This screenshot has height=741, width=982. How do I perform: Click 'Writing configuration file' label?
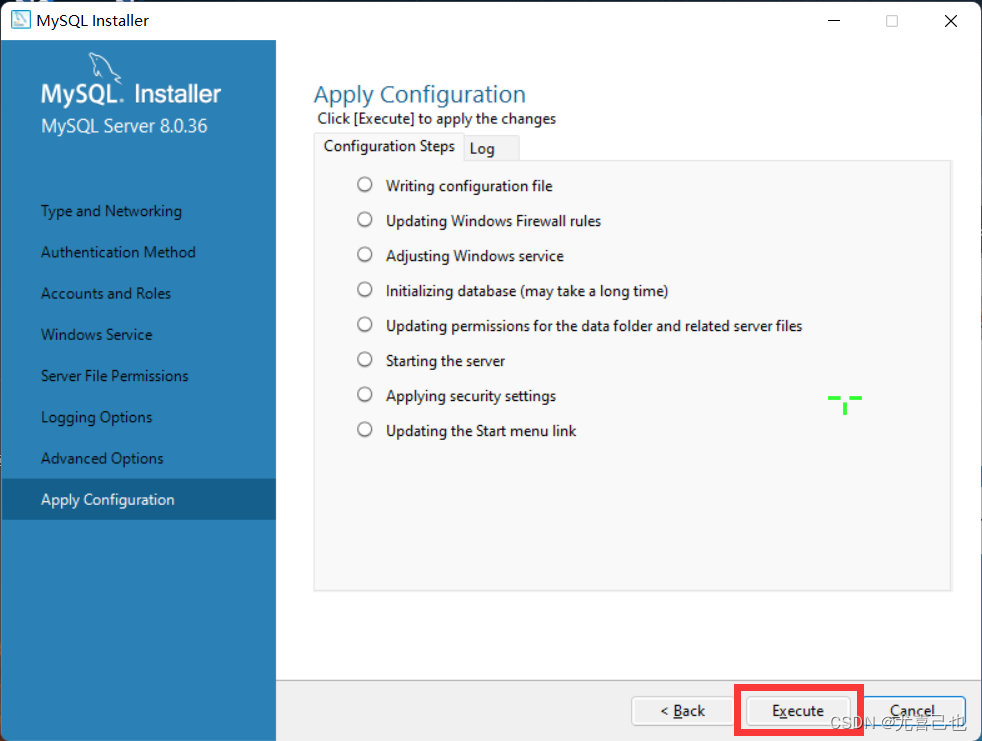point(469,186)
